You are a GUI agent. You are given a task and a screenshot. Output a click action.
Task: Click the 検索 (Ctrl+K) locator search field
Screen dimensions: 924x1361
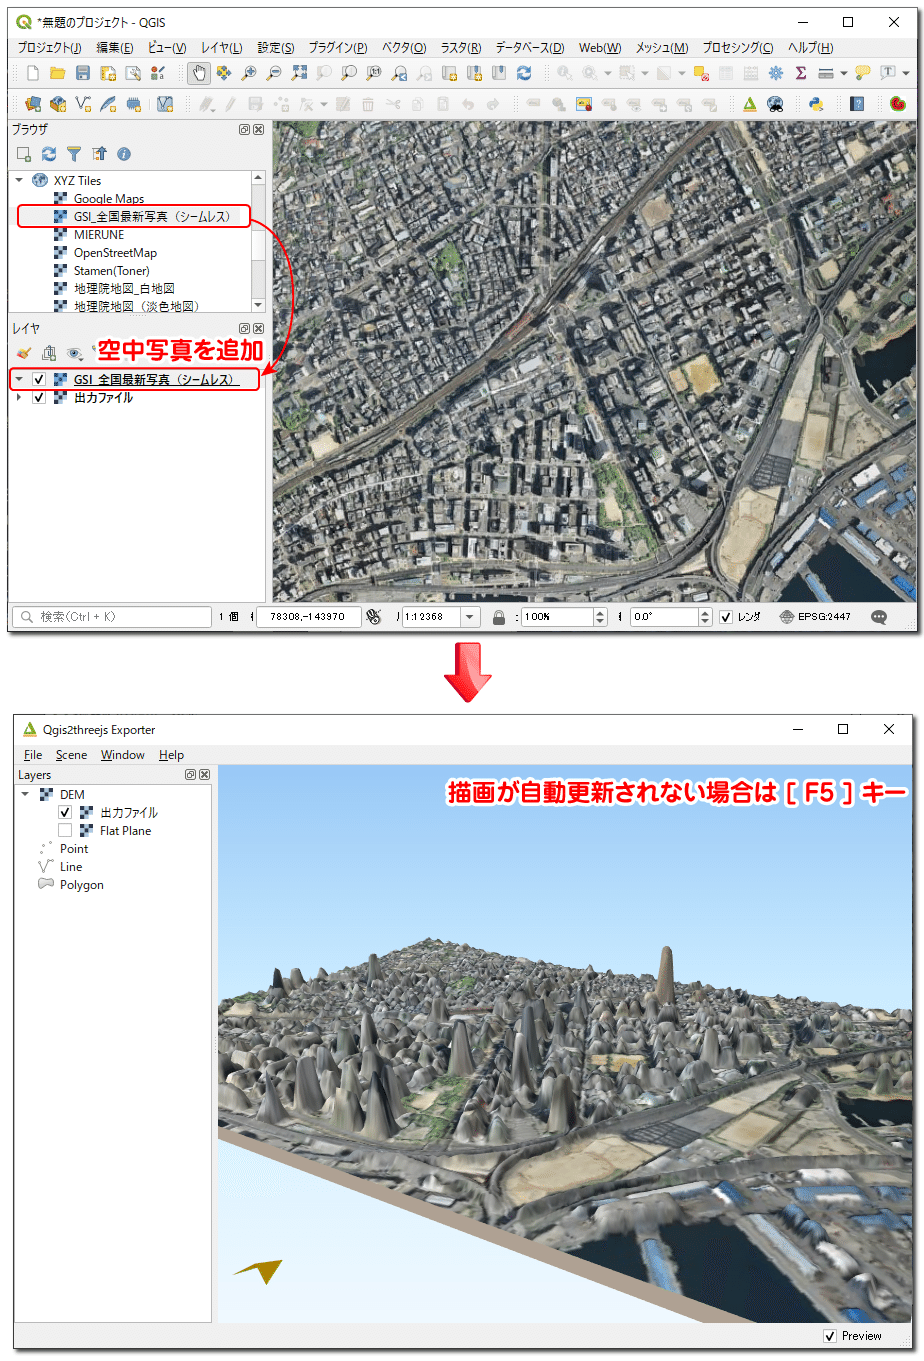(x=111, y=617)
